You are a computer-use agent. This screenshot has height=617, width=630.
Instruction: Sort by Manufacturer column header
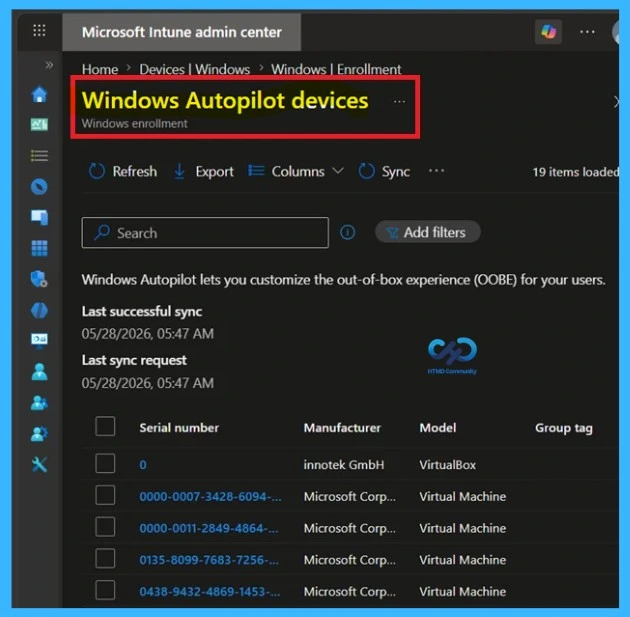342,428
